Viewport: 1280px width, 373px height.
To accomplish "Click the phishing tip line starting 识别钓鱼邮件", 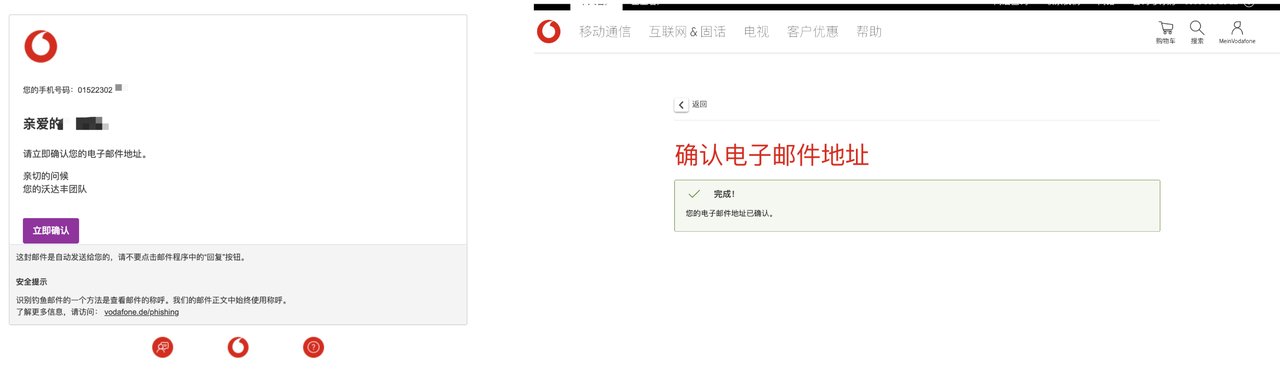I will 152,300.
